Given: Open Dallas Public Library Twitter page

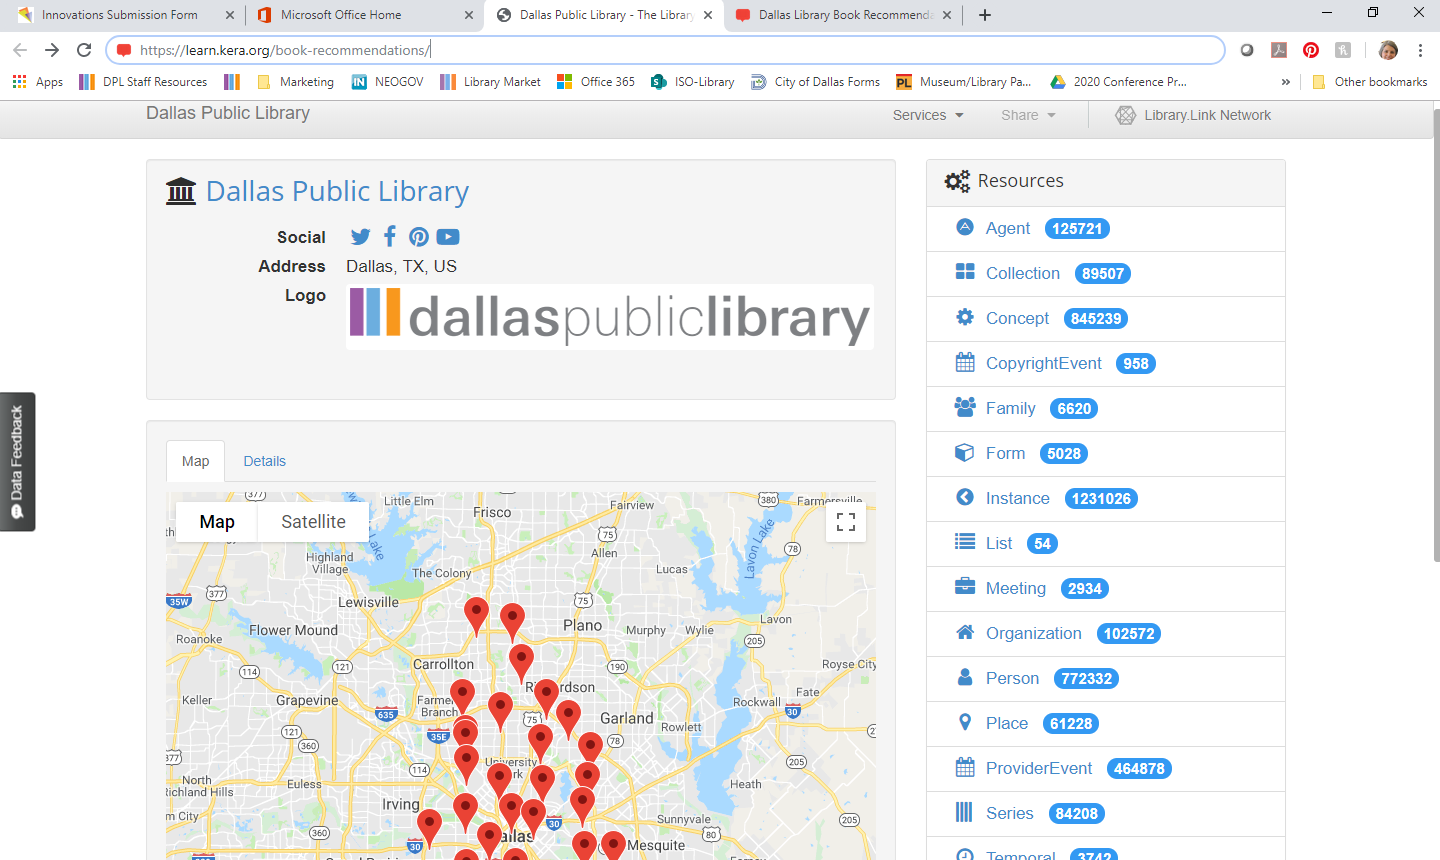Looking at the screenshot, I should coord(360,237).
